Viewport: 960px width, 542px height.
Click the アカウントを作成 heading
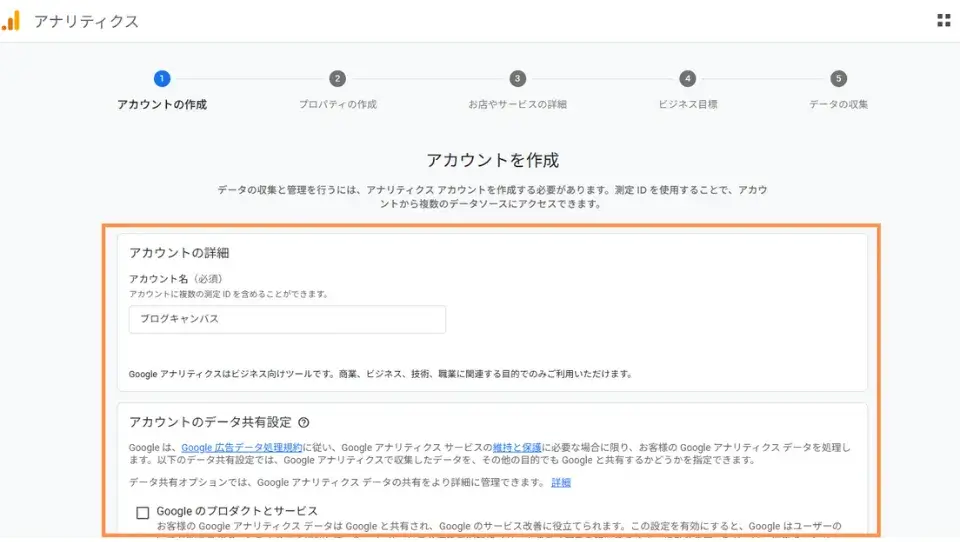tap(493, 160)
